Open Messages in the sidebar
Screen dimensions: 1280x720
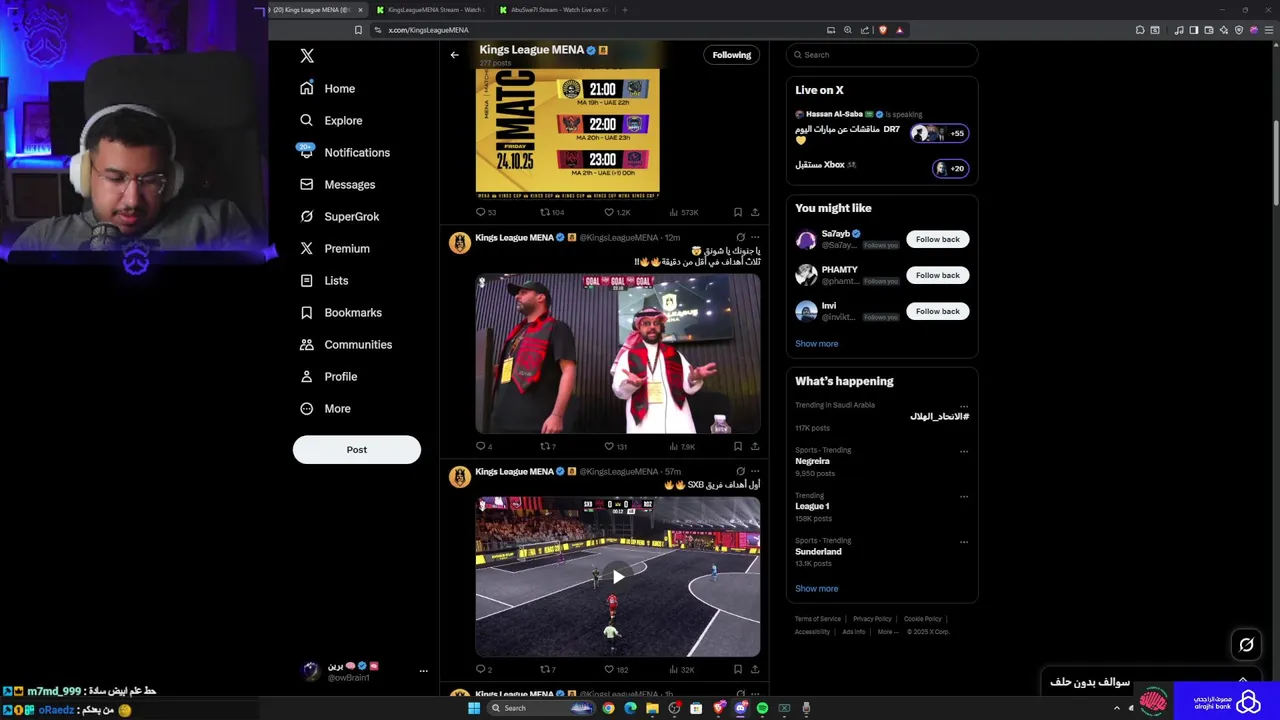coord(337,185)
